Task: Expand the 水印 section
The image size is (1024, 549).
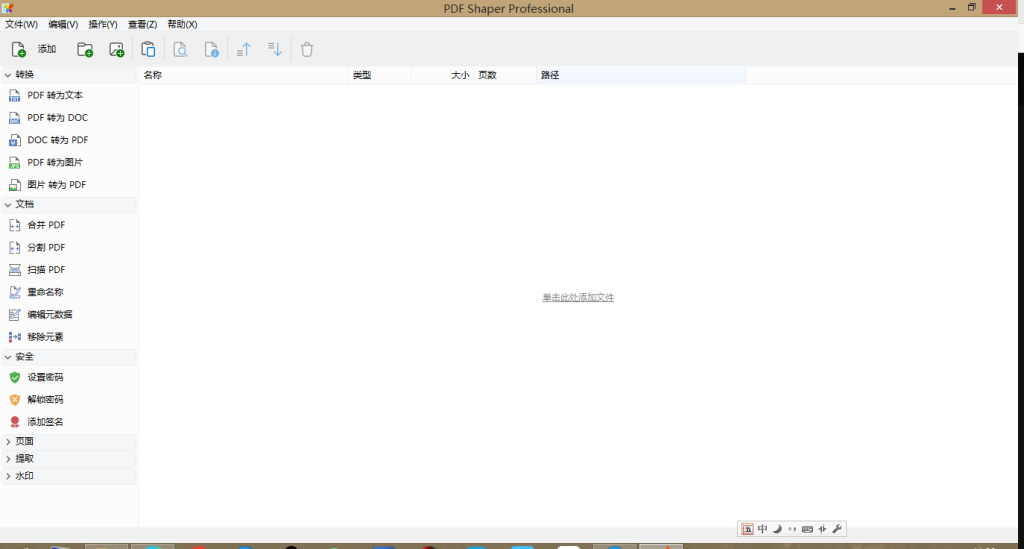Action: point(8,477)
